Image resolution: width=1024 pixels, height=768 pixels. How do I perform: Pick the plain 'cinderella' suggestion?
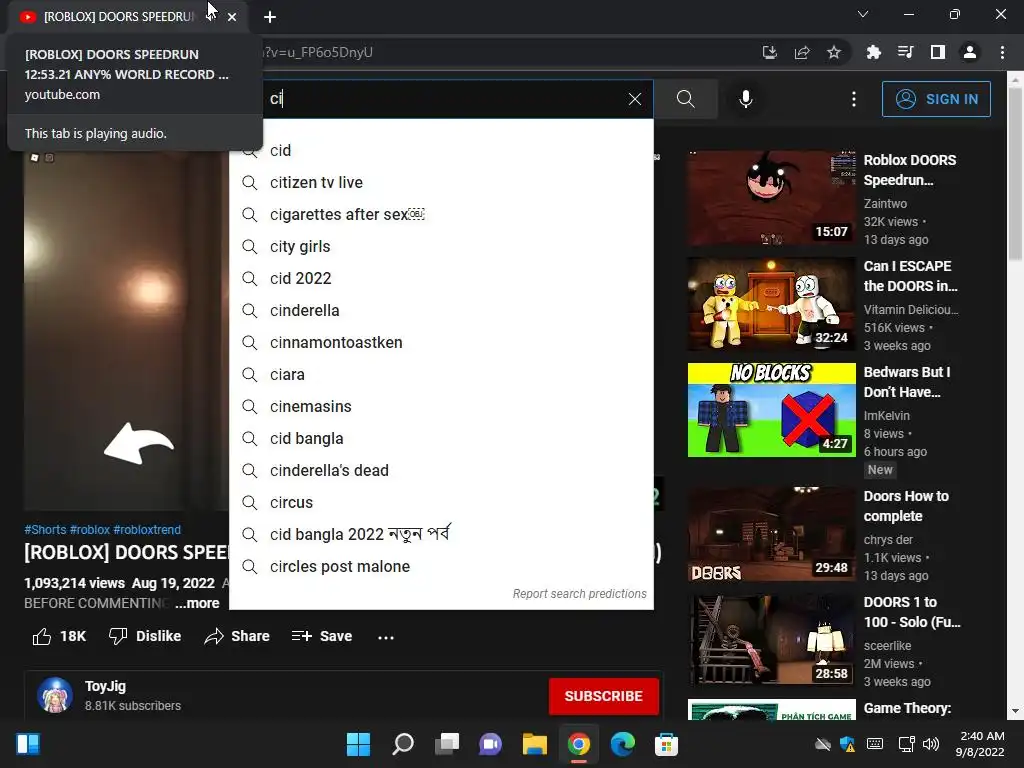click(x=441, y=310)
